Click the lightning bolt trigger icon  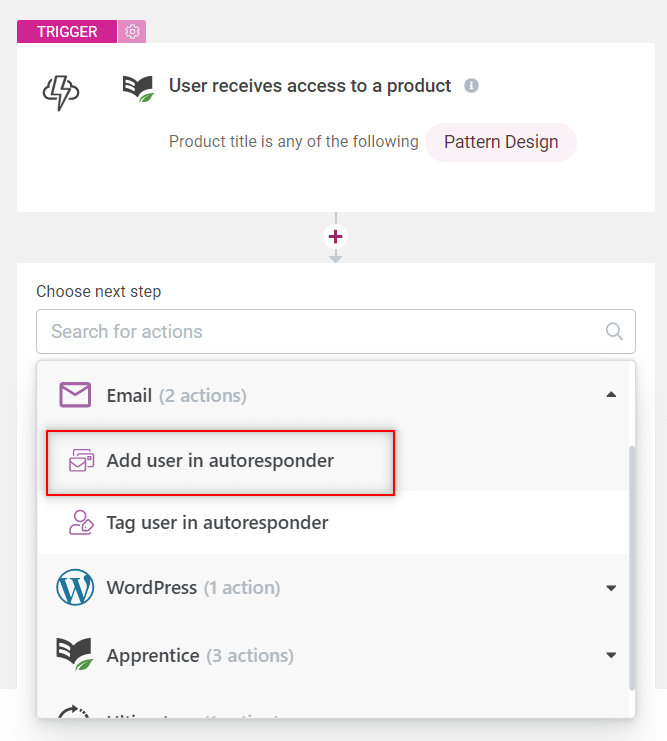pos(61,92)
